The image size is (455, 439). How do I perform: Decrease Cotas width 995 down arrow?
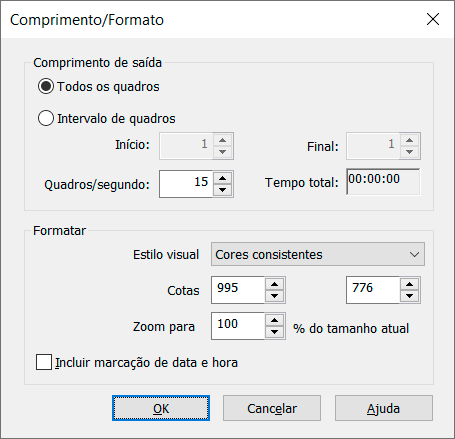(274, 296)
